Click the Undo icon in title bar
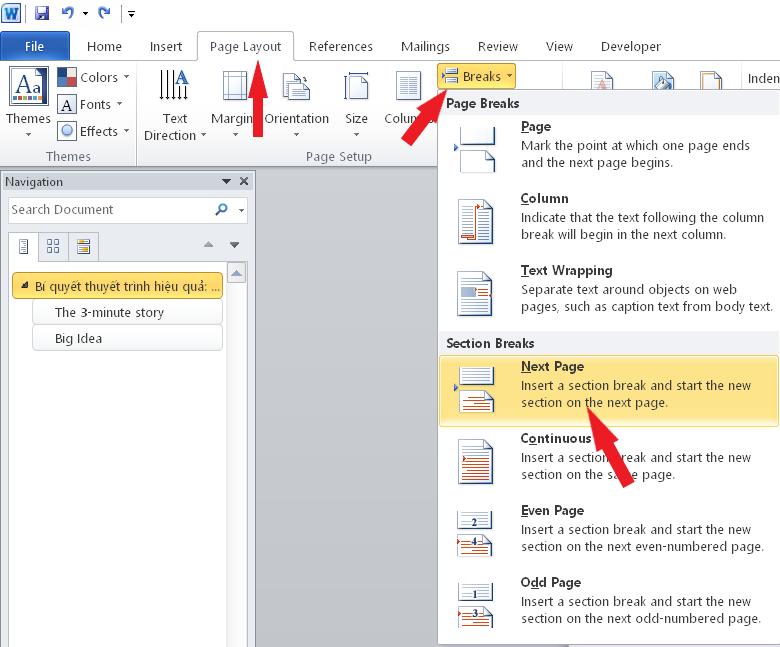The width and height of the screenshot is (780, 647). click(67, 14)
